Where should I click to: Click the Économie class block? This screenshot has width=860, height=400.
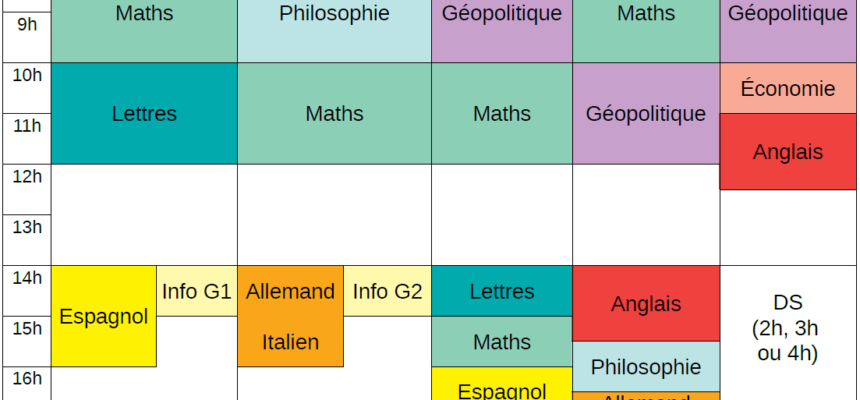point(788,89)
